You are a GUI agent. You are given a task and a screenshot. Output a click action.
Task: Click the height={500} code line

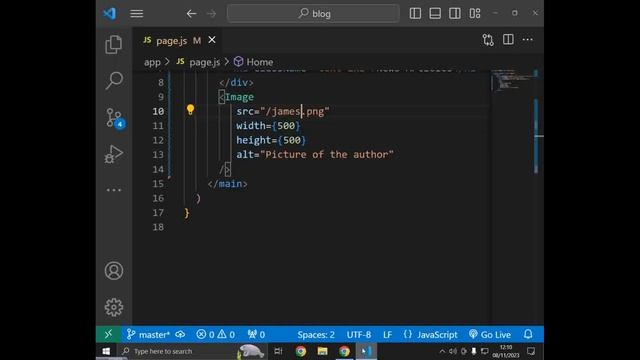tap(271, 140)
